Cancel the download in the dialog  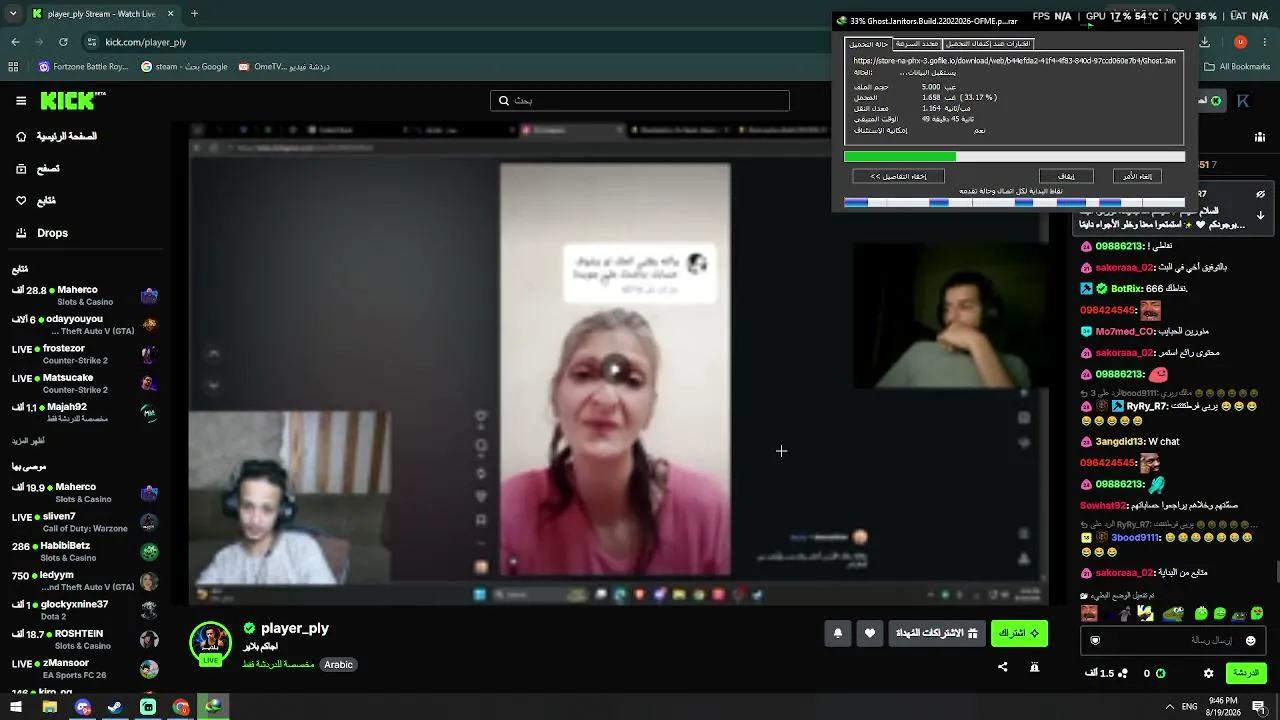[1137, 176]
